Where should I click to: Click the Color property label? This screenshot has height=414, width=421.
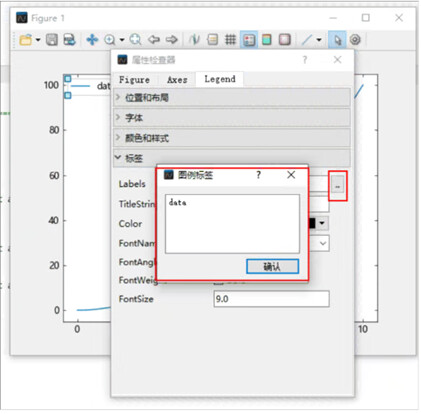coord(130,223)
